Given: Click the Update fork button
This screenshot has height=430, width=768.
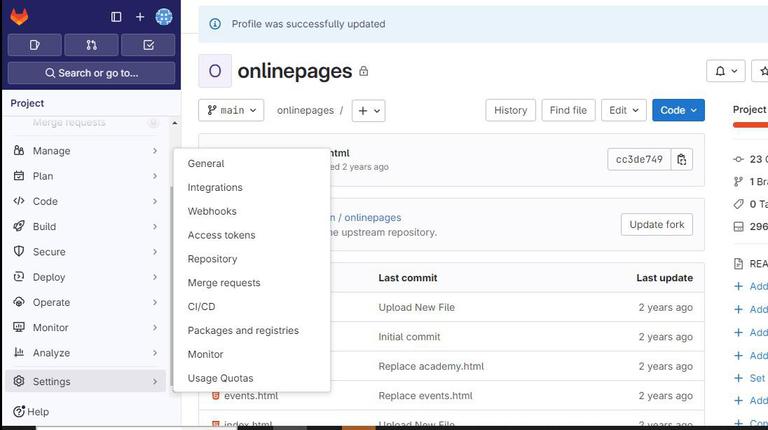Looking at the screenshot, I should (657, 224).
